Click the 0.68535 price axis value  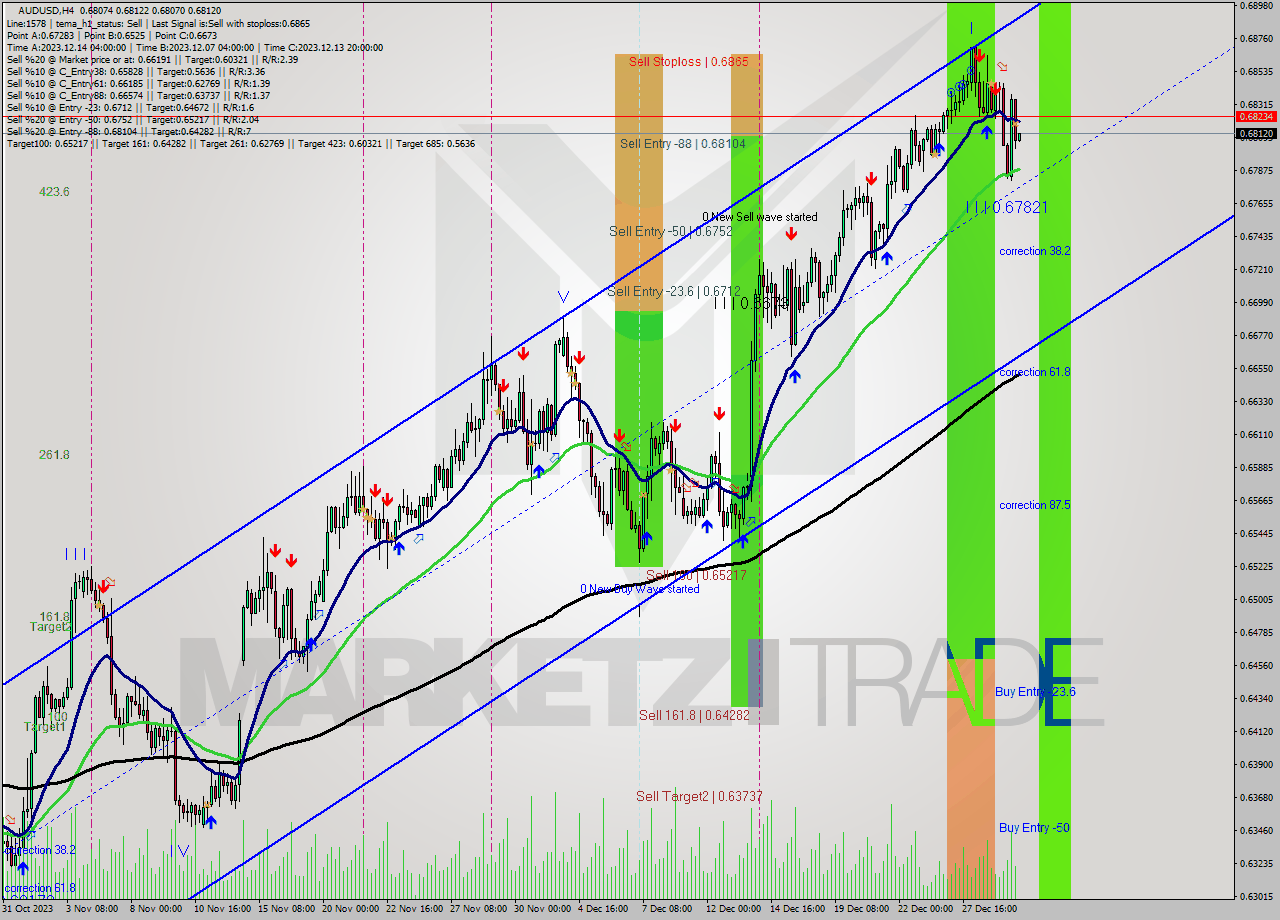[1258, 71]
